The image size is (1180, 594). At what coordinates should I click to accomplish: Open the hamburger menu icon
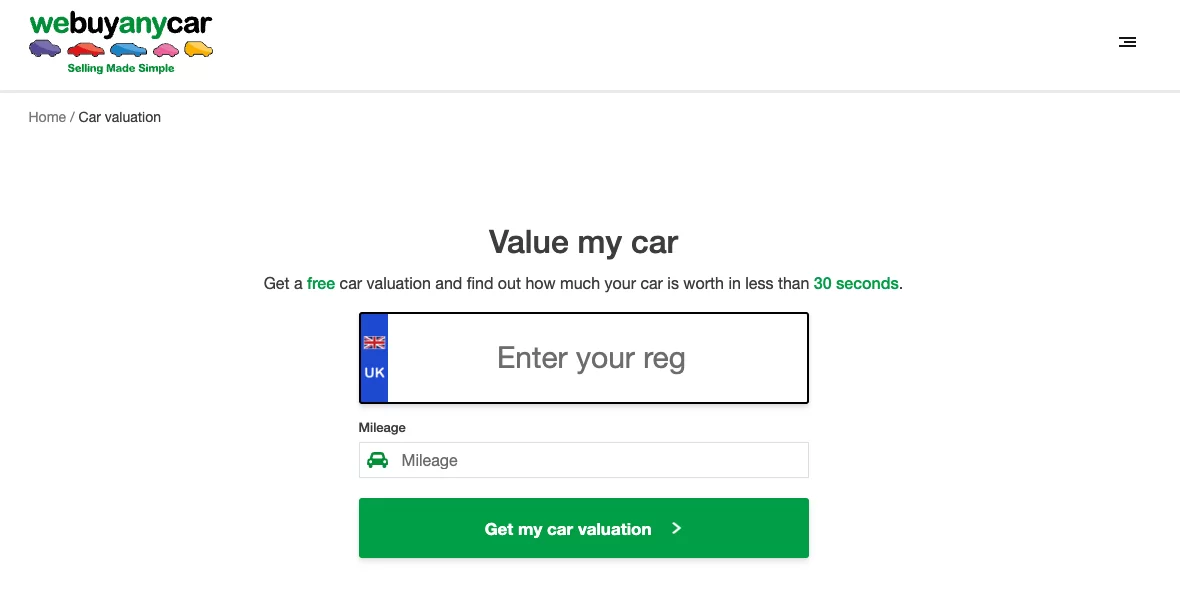pos(1127,42)
